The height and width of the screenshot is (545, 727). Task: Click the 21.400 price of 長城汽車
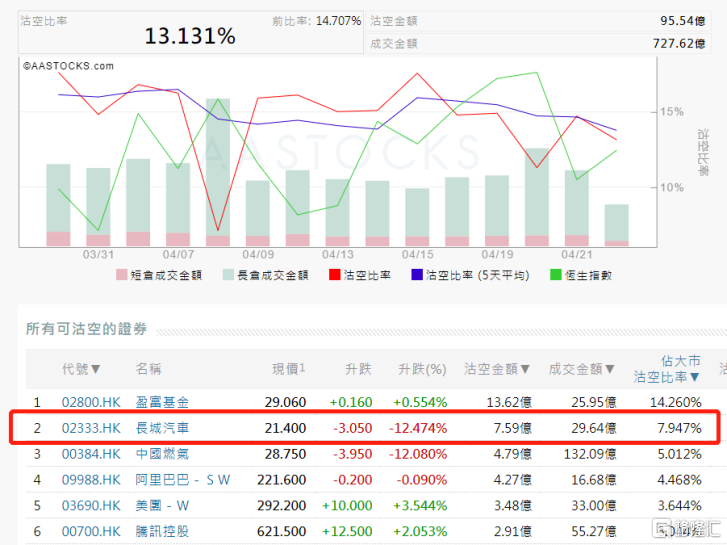click(x=285, y=428)
